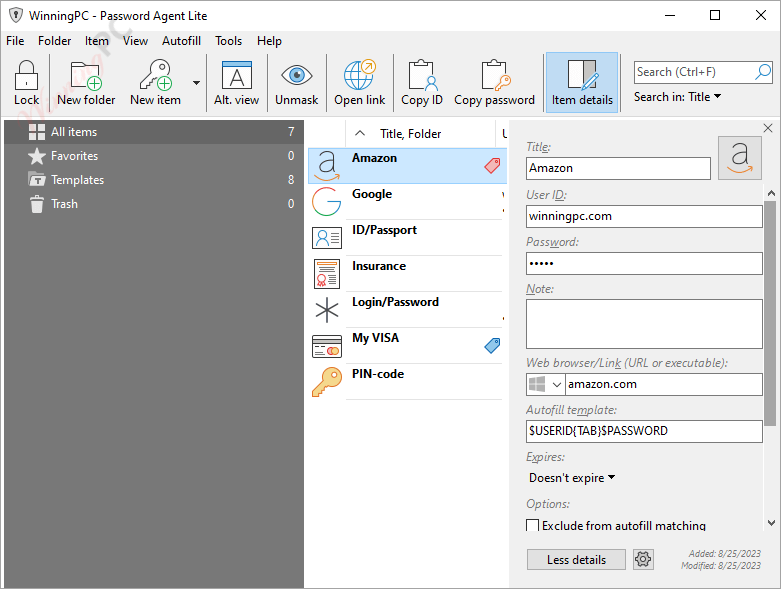Select the Templates folder

tap(154, 180)
